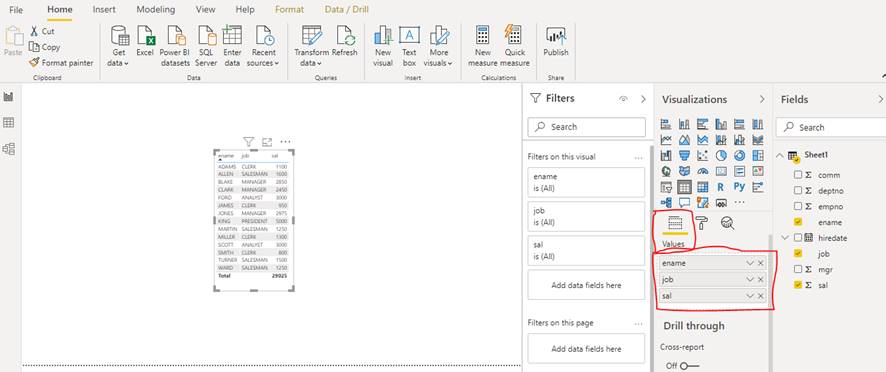Publish the report
Image resolution: width=886 pixels, height=372 pixels.
555,41
